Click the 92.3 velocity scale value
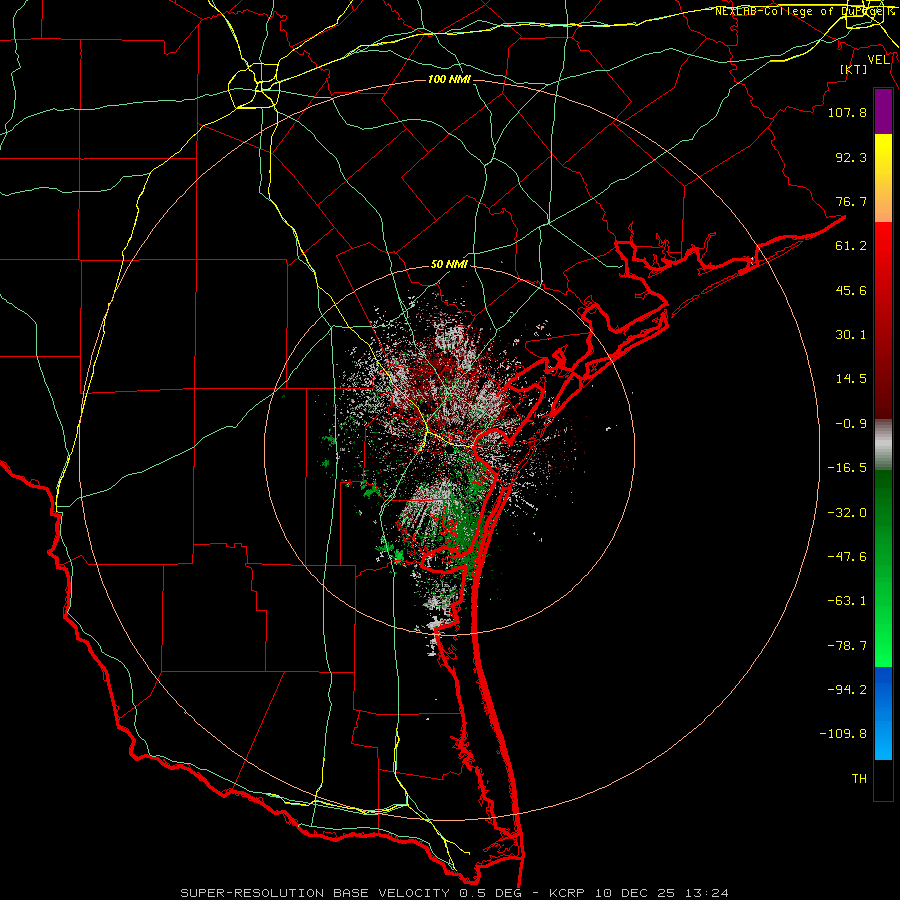Screen dimensions: 900x900 pyautogui.click(x=851, y=157)
